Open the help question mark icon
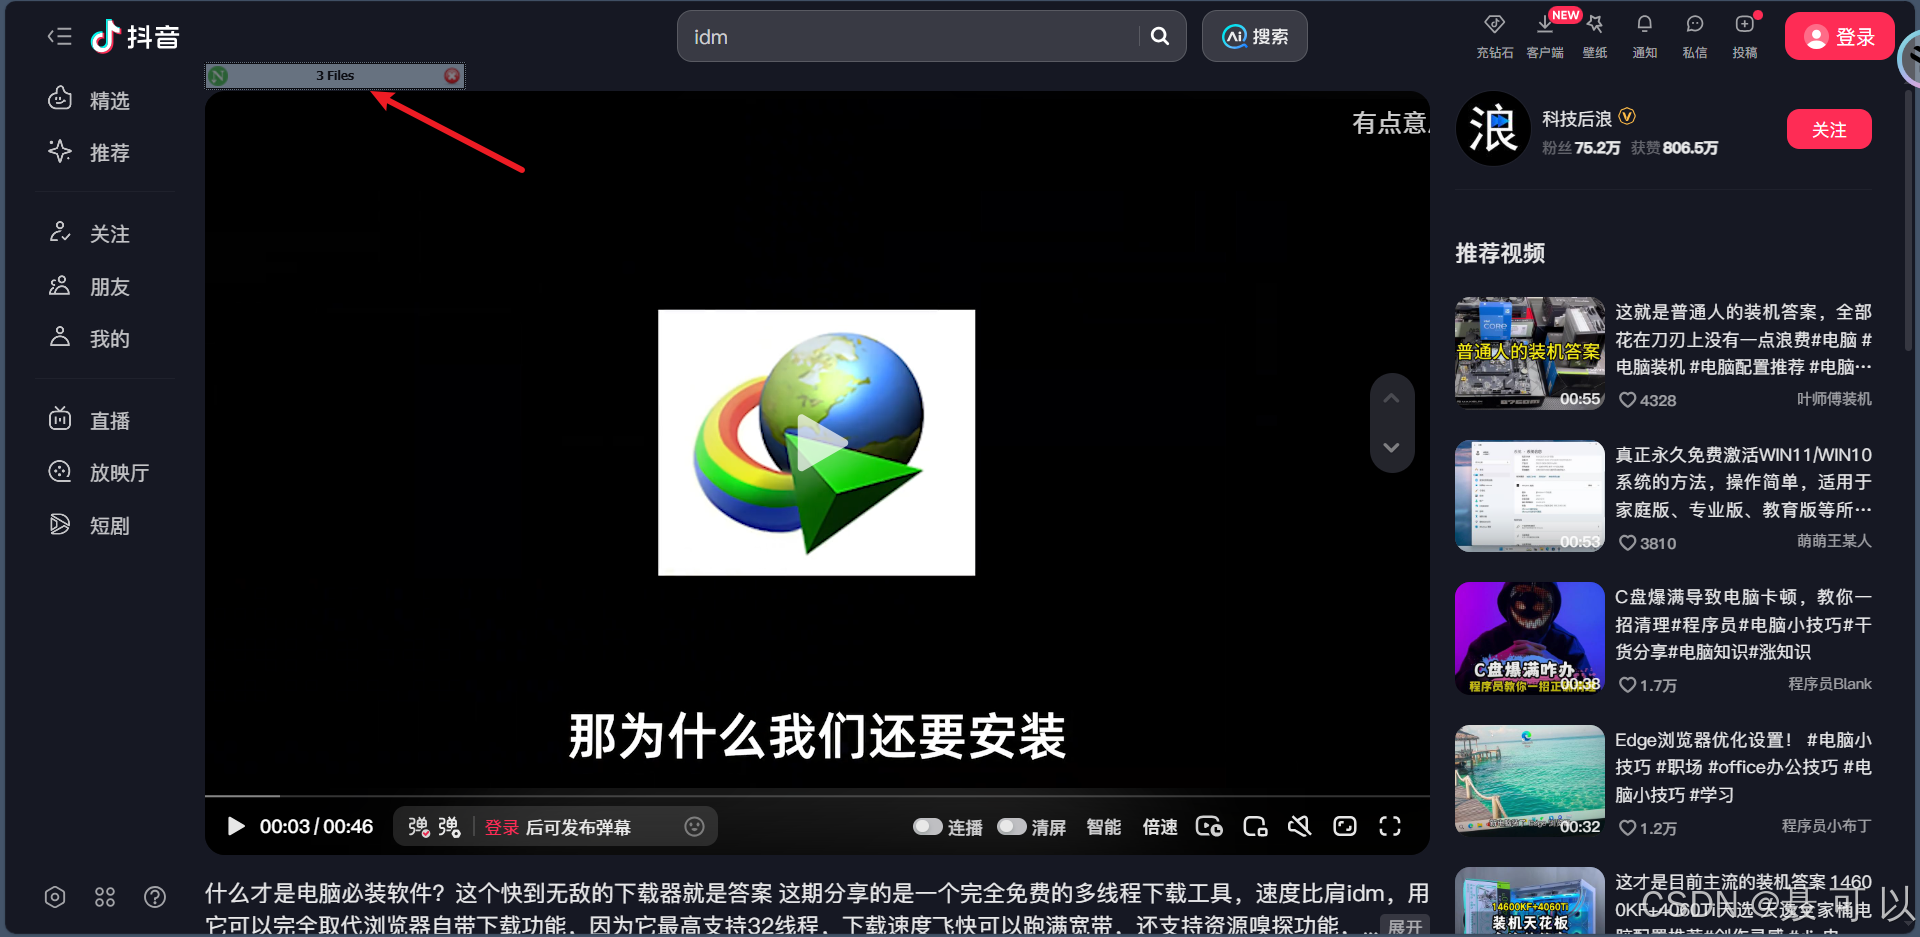The height and width of the screenshot is (937, 1920). (x=155, y=897)
